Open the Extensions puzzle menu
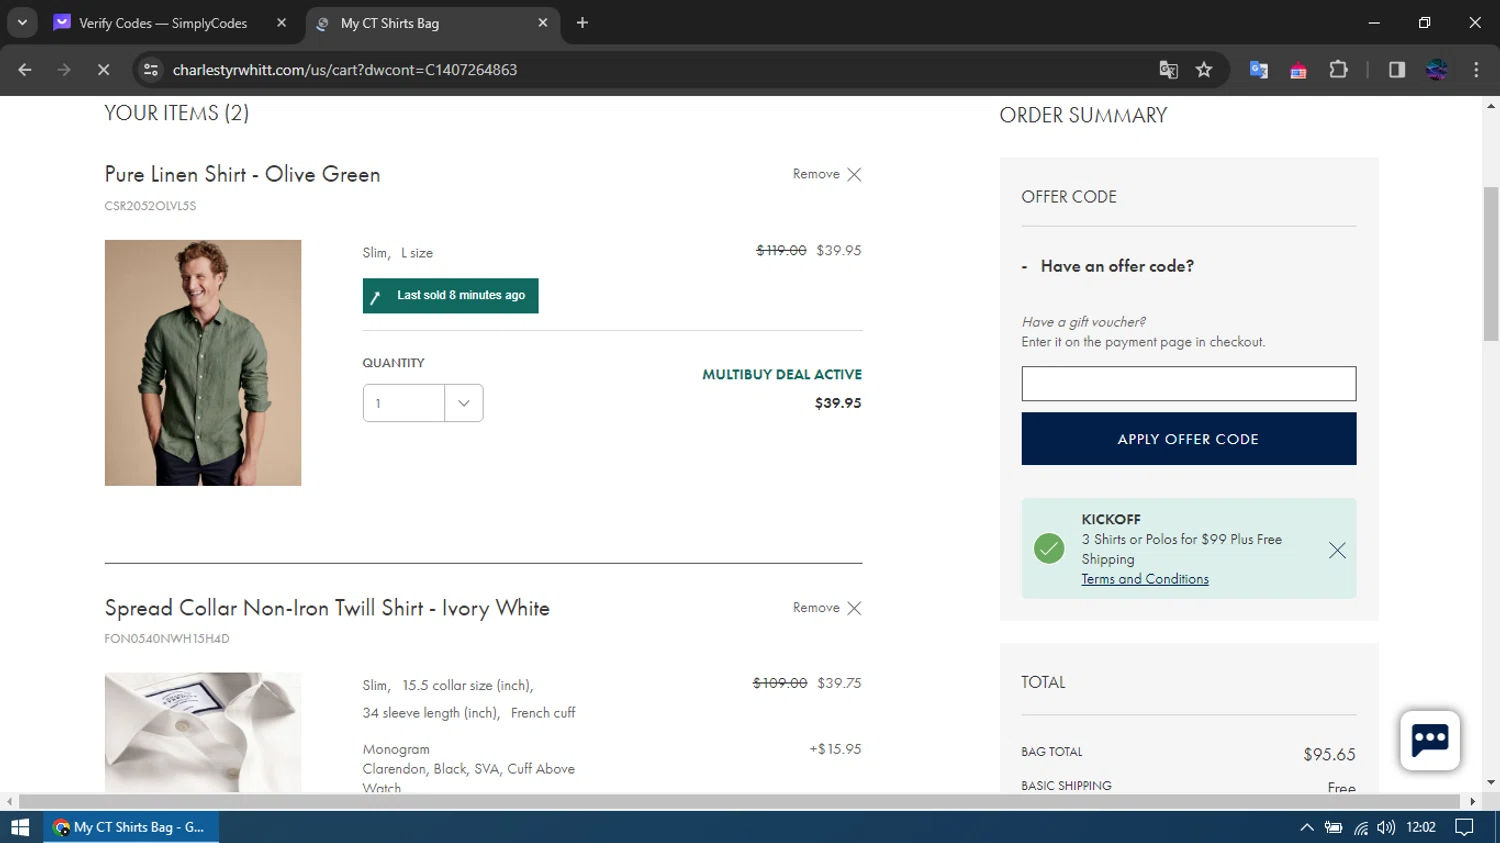This screenshot has height=843, width=1500. [1338, 70]
